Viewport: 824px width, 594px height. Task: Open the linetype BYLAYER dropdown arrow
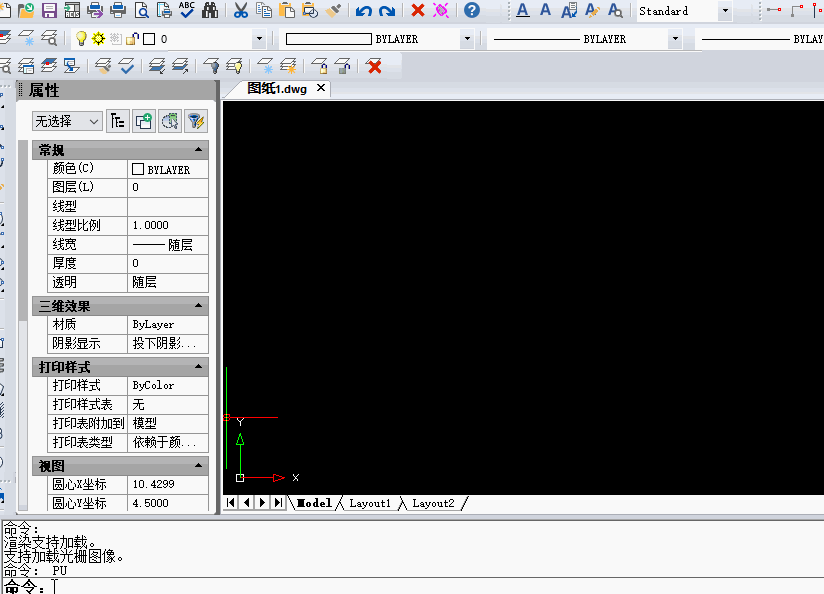click(675, 39)
